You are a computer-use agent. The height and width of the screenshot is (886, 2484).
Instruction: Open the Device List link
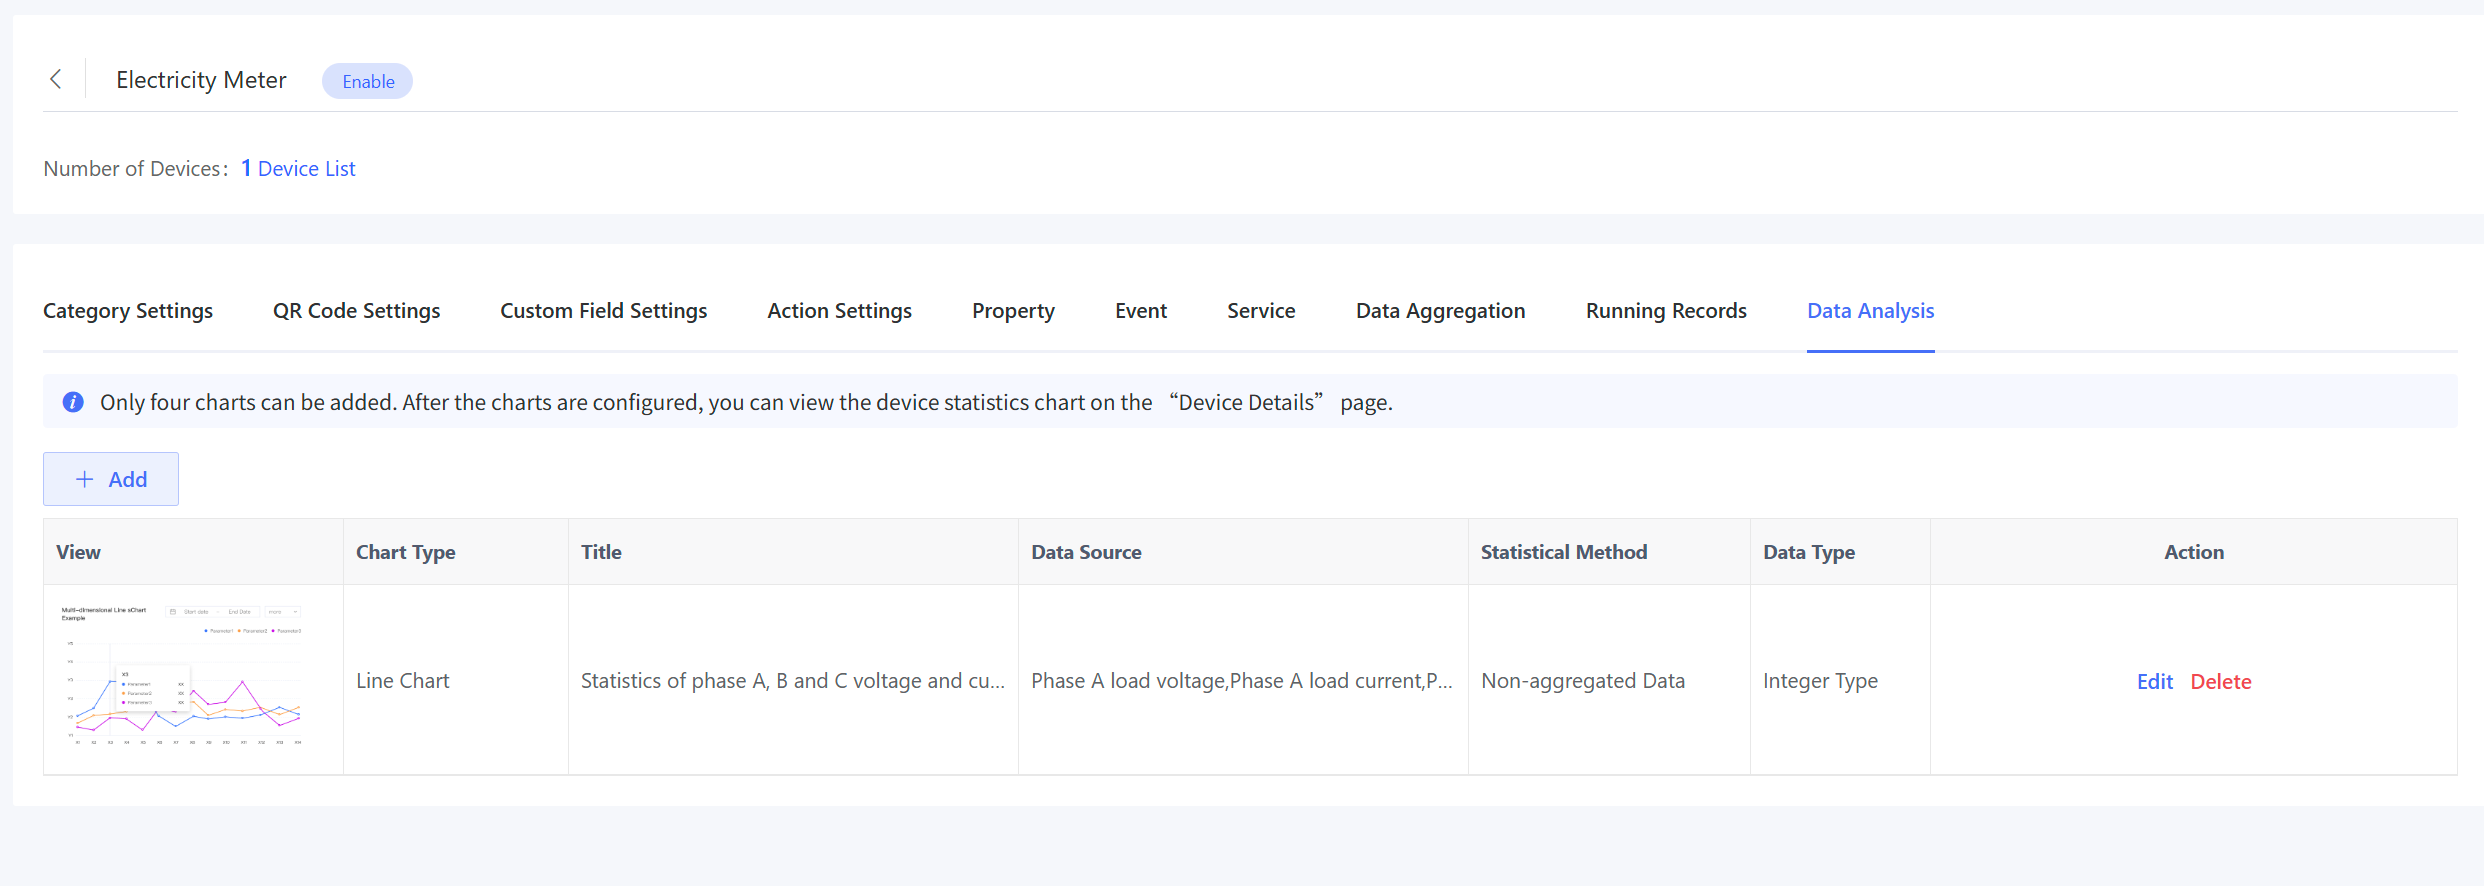(x=306, y=169)
